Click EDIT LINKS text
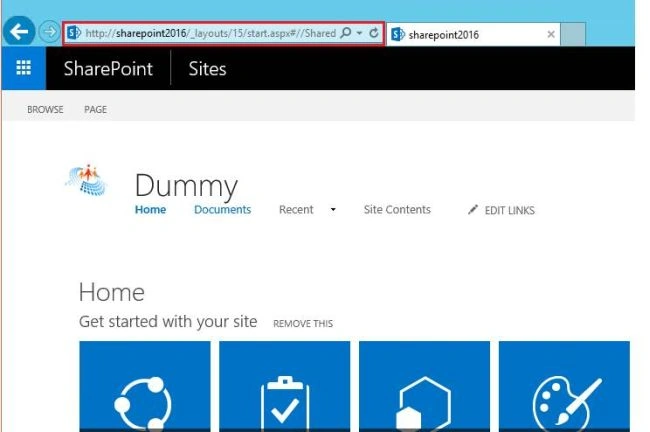Screen dimensions: 650x432 point(509,211)
